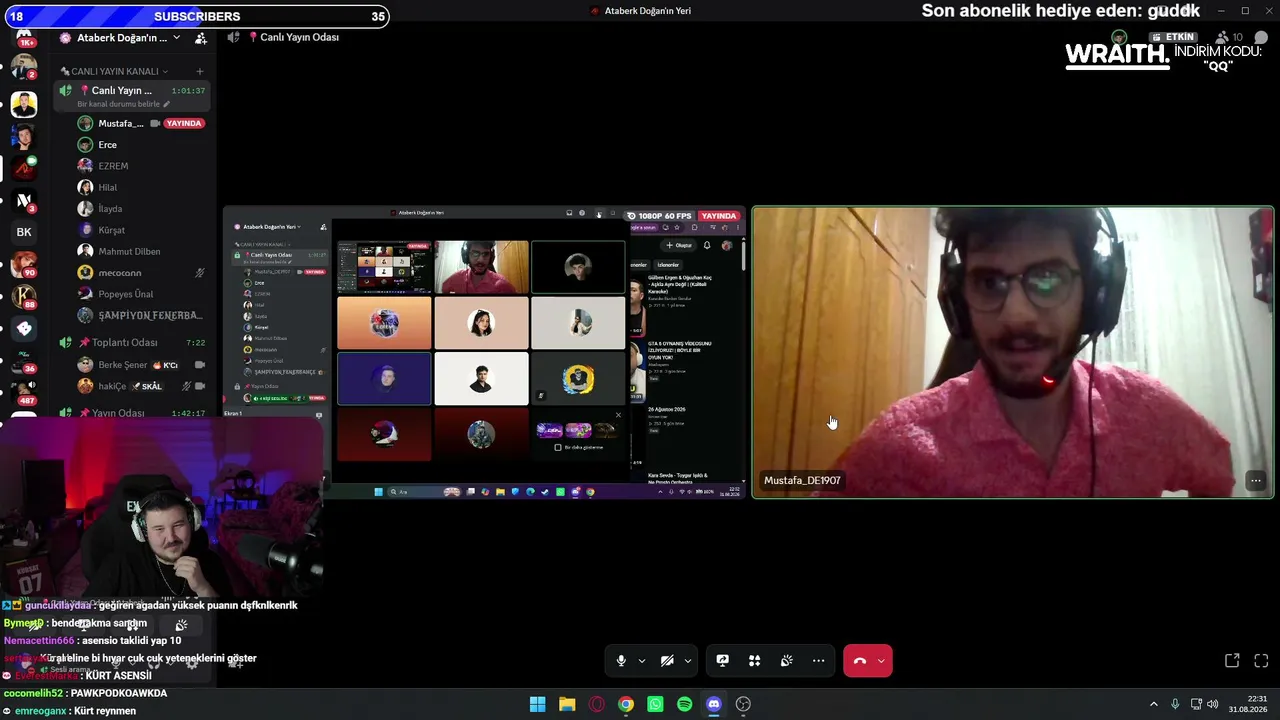Open server icon with 36 badge

24,361
